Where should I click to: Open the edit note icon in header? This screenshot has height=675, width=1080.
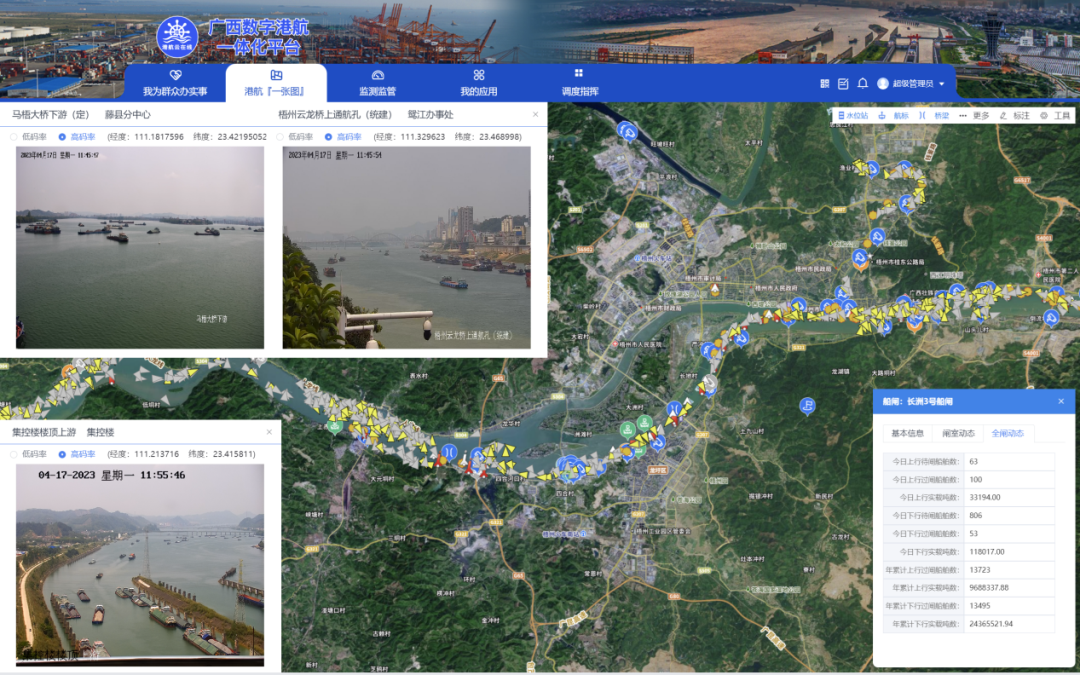tap(843, 83)
